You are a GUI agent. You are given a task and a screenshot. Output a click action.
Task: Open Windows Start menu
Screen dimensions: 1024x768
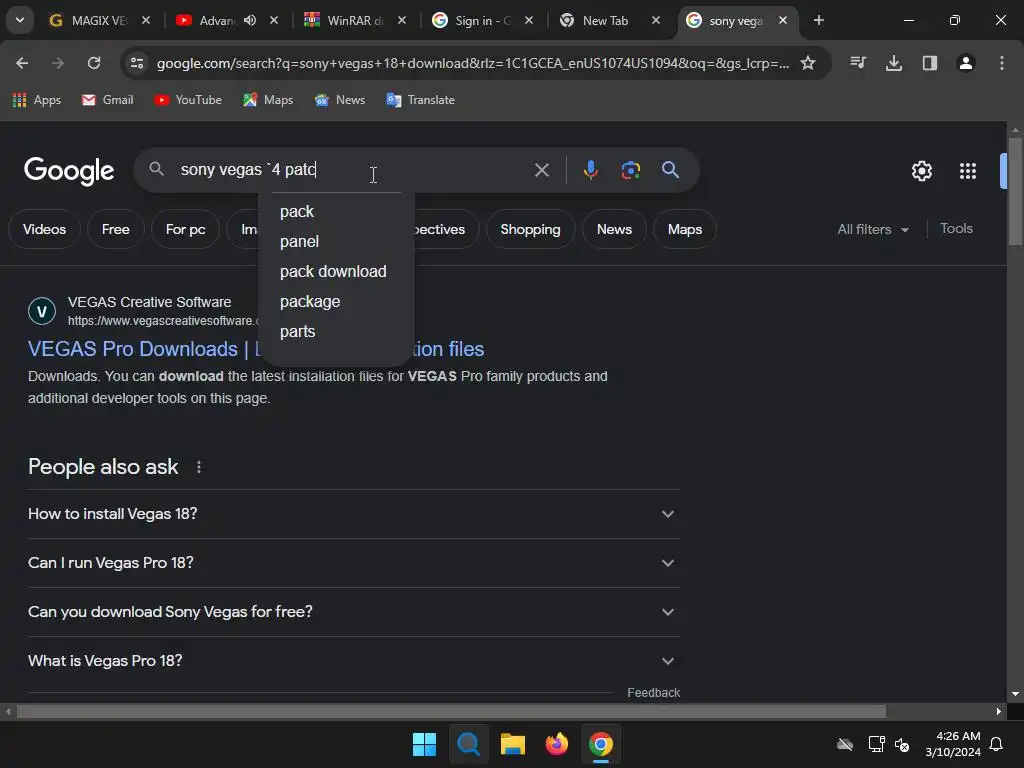coord(424,744)
